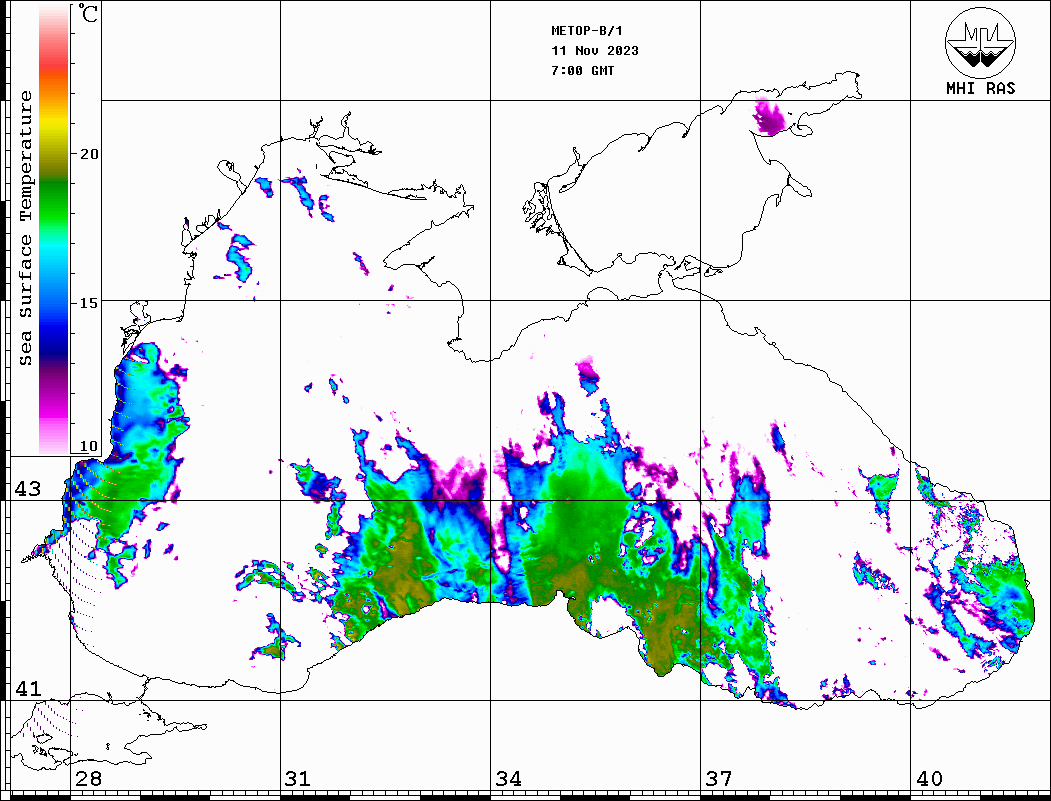
Task: Click longitude label 37
Action: (719, 779)
